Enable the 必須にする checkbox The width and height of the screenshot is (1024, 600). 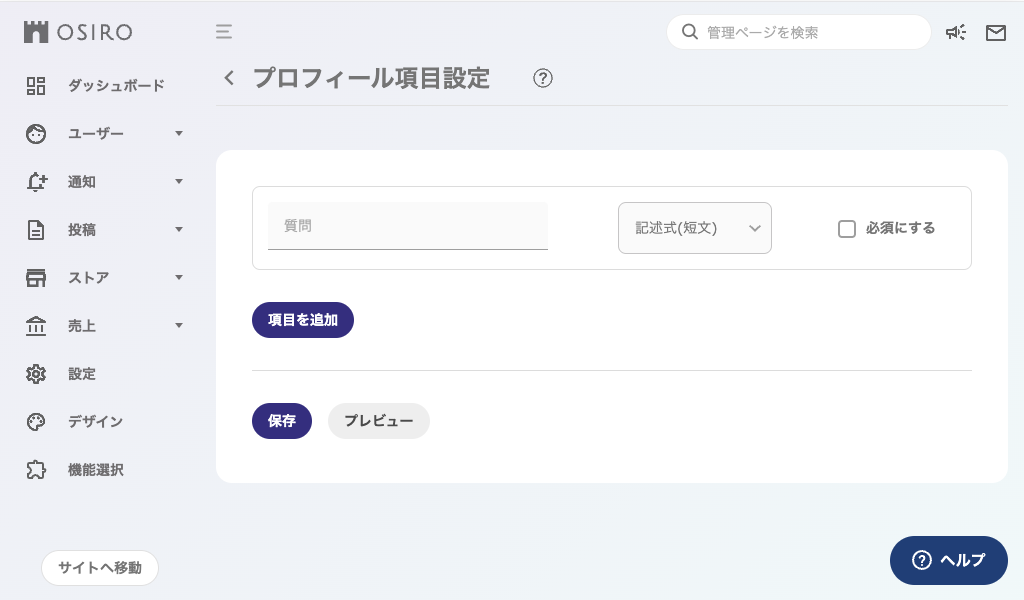847,229
